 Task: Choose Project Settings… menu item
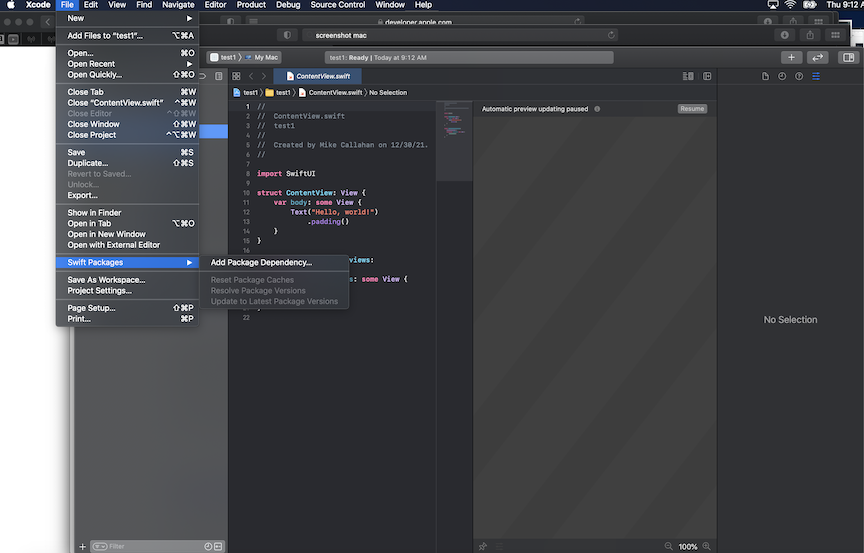(x=127, y=291)
